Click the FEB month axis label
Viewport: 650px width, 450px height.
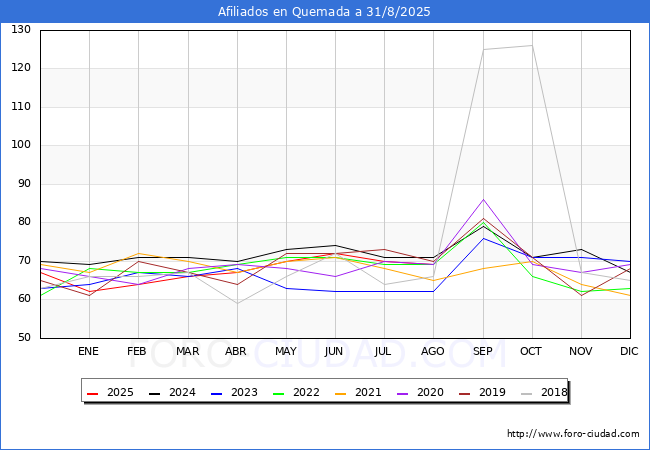pyautogui.click(x=137, y=351)
